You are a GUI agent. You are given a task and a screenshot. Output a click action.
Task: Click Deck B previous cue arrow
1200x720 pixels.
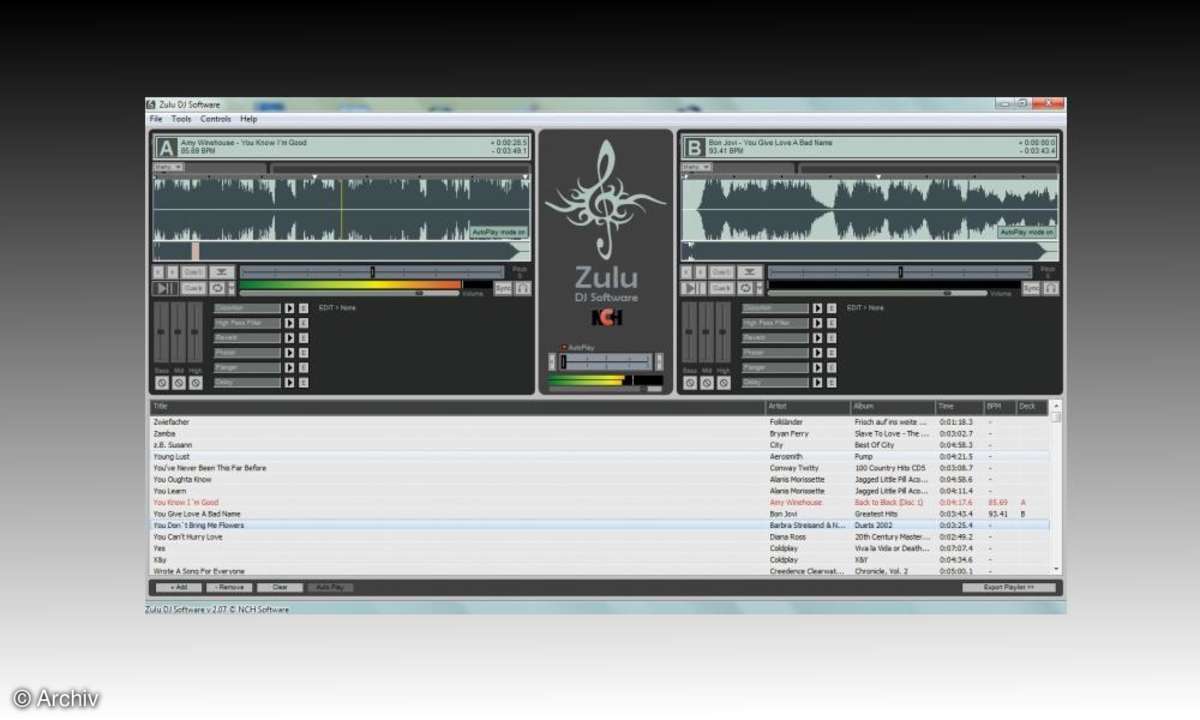tap(686, 272)
